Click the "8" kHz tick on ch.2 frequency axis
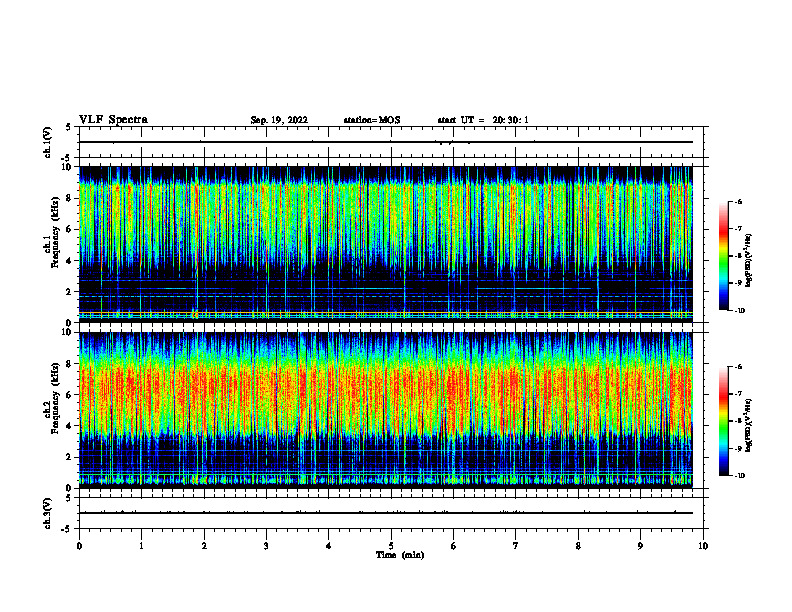 pos(70,364)
